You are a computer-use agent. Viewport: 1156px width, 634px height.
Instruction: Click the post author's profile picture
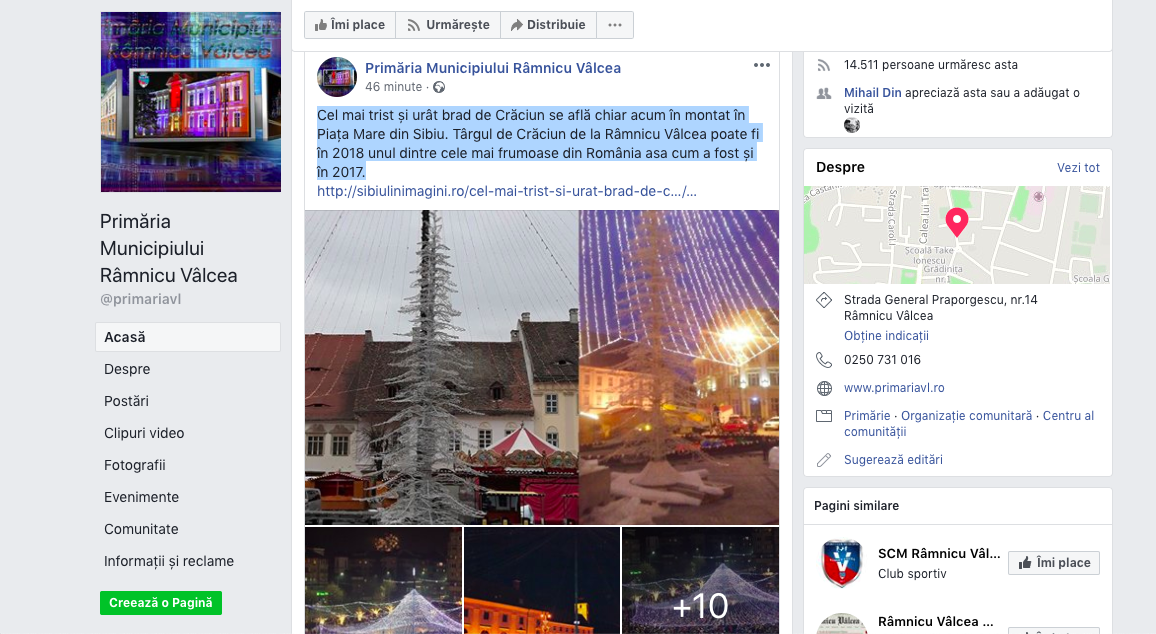click(337, 77)
